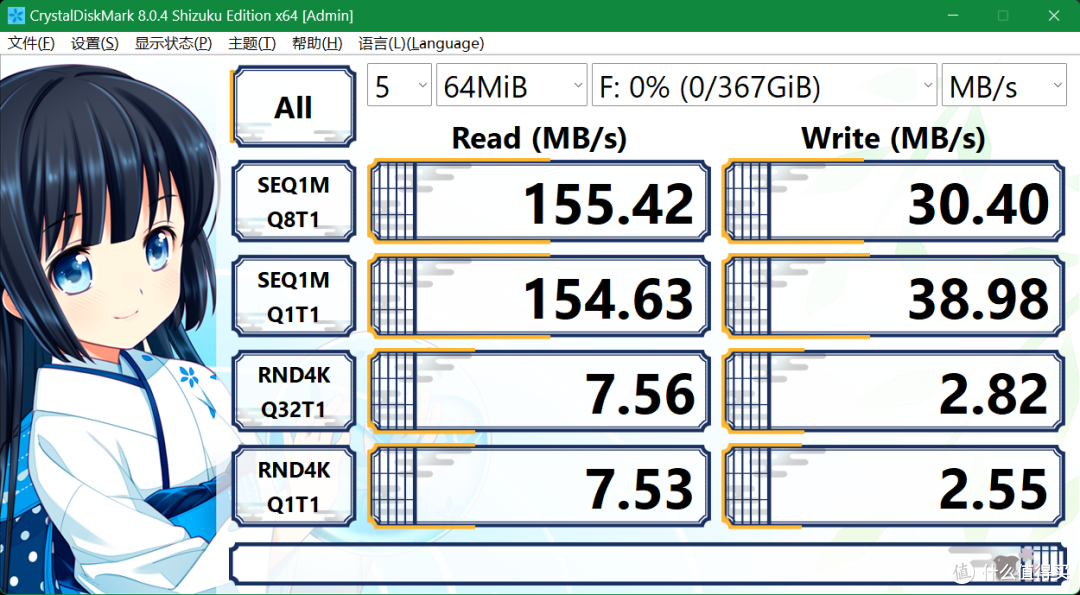Image resolution: width=1080 pixels, height=595 pixels.
Task: Open the 主题(T) menu
Action: click(x=251, y=43)
